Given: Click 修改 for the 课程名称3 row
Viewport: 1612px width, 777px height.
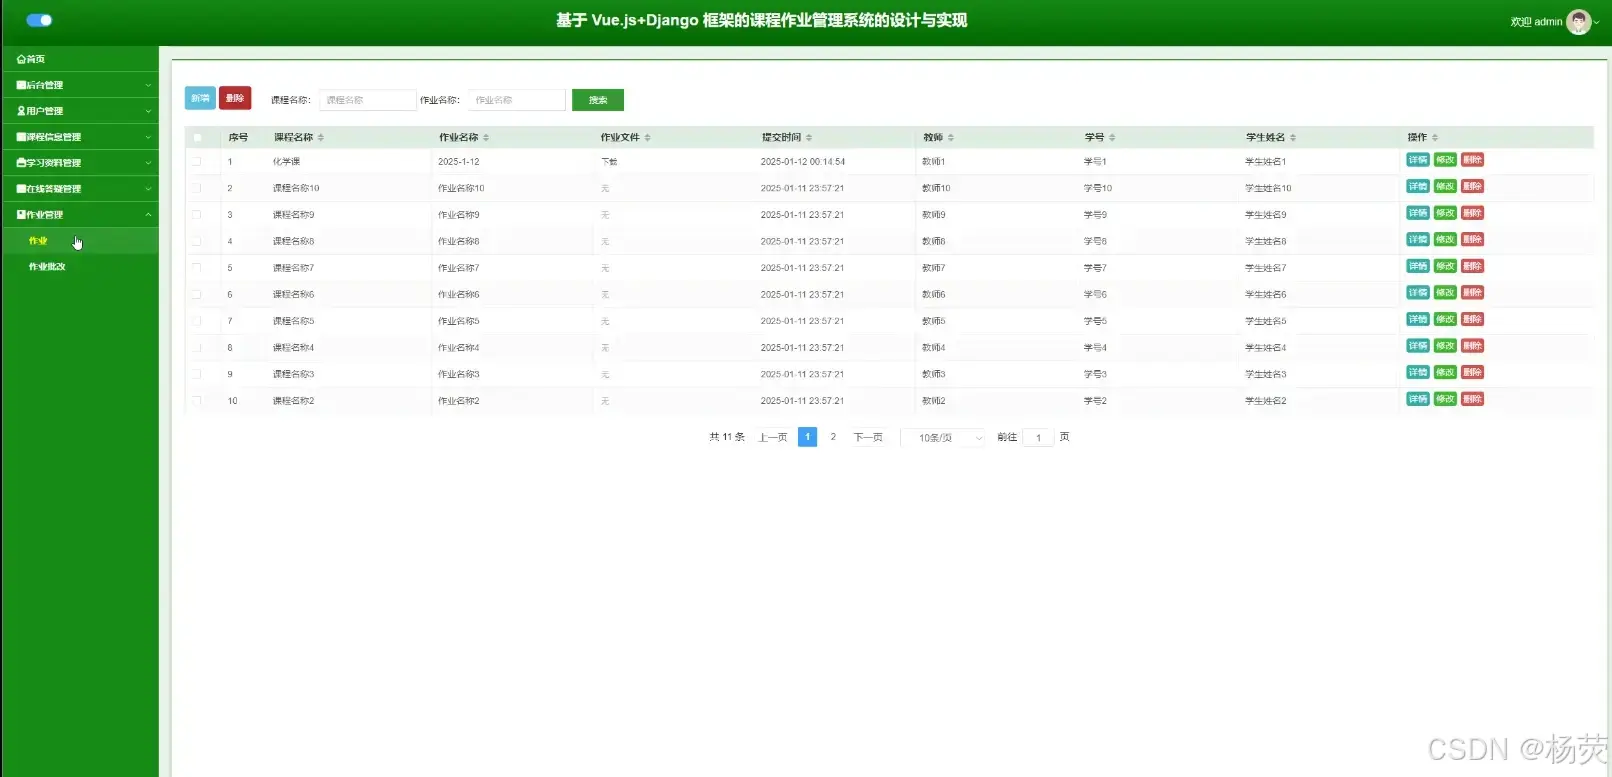Looking at the screenshot, I should (1445, 372).
